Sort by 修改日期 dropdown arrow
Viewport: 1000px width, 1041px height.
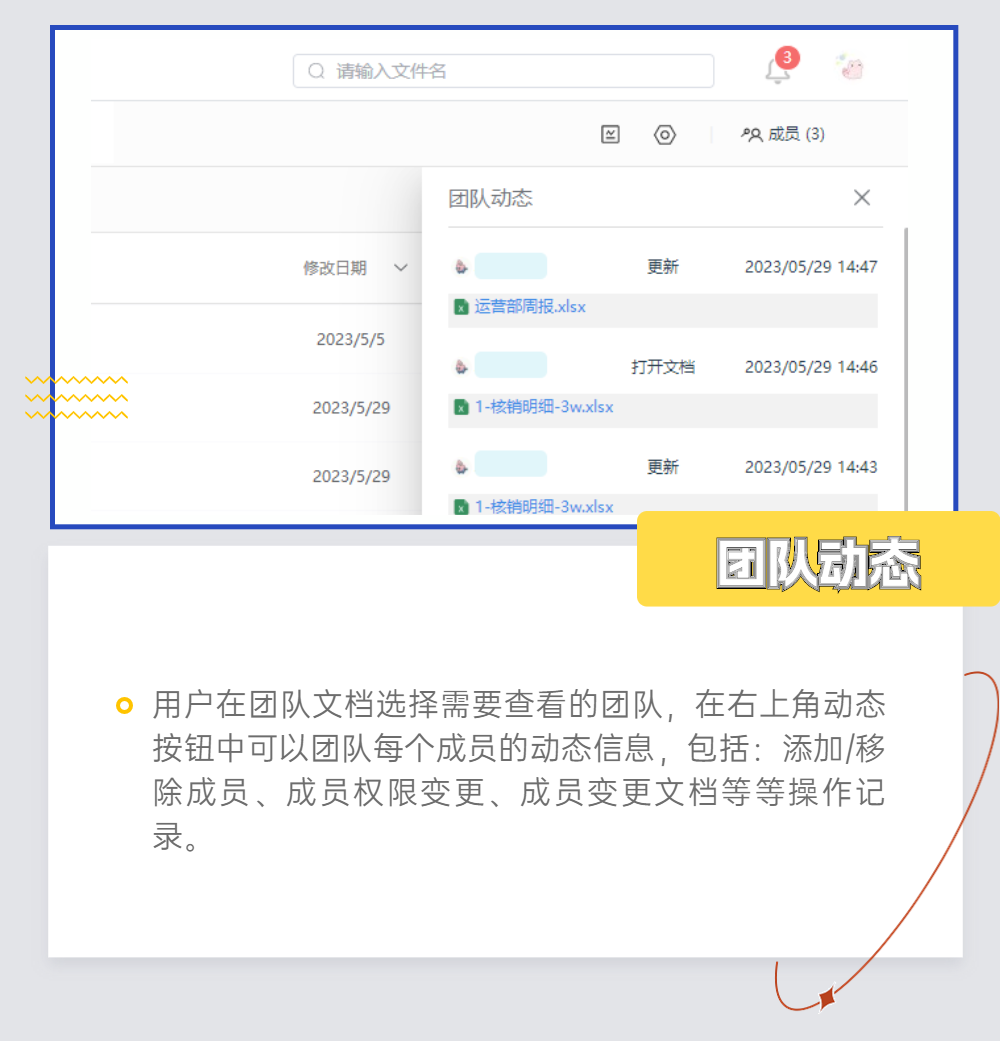pyautogui.click(x=400, y=268)
